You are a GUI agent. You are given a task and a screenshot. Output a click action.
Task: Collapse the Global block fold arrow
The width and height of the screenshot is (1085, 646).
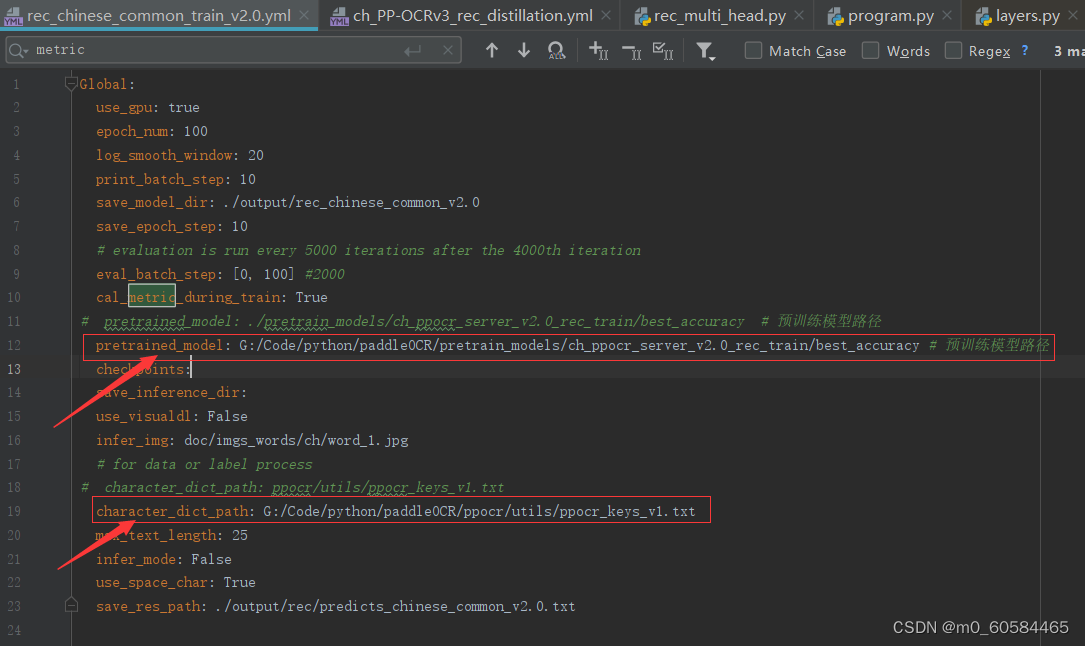click(70, 84)
